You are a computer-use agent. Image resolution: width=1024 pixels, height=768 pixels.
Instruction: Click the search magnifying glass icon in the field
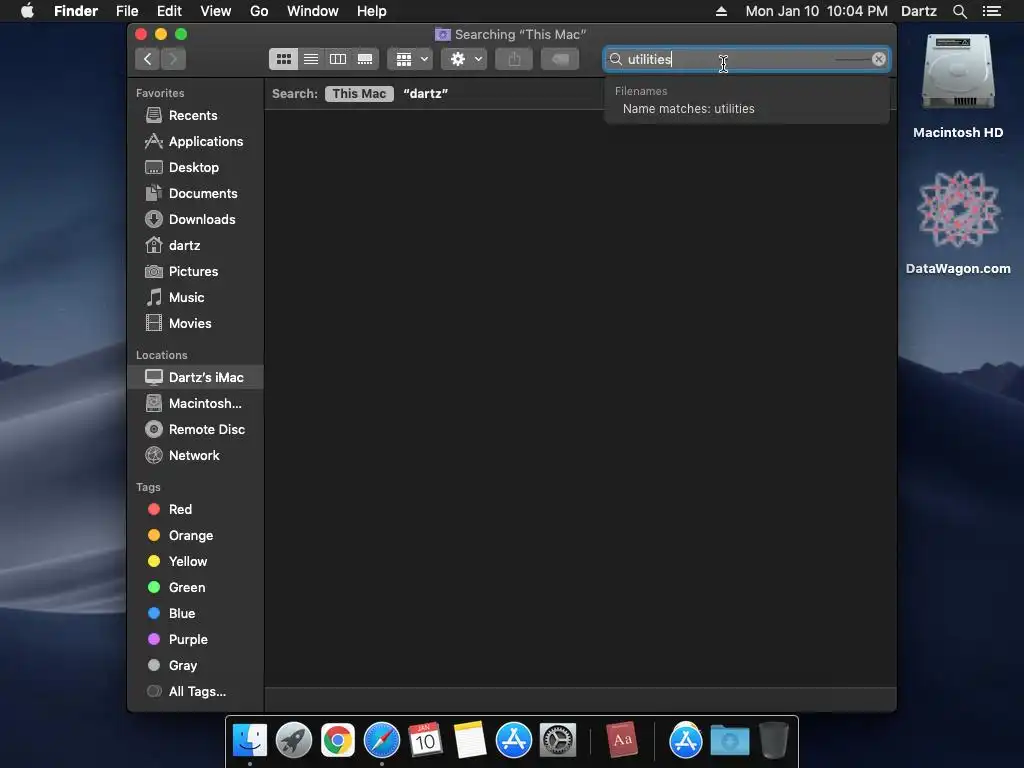(615, 59)
